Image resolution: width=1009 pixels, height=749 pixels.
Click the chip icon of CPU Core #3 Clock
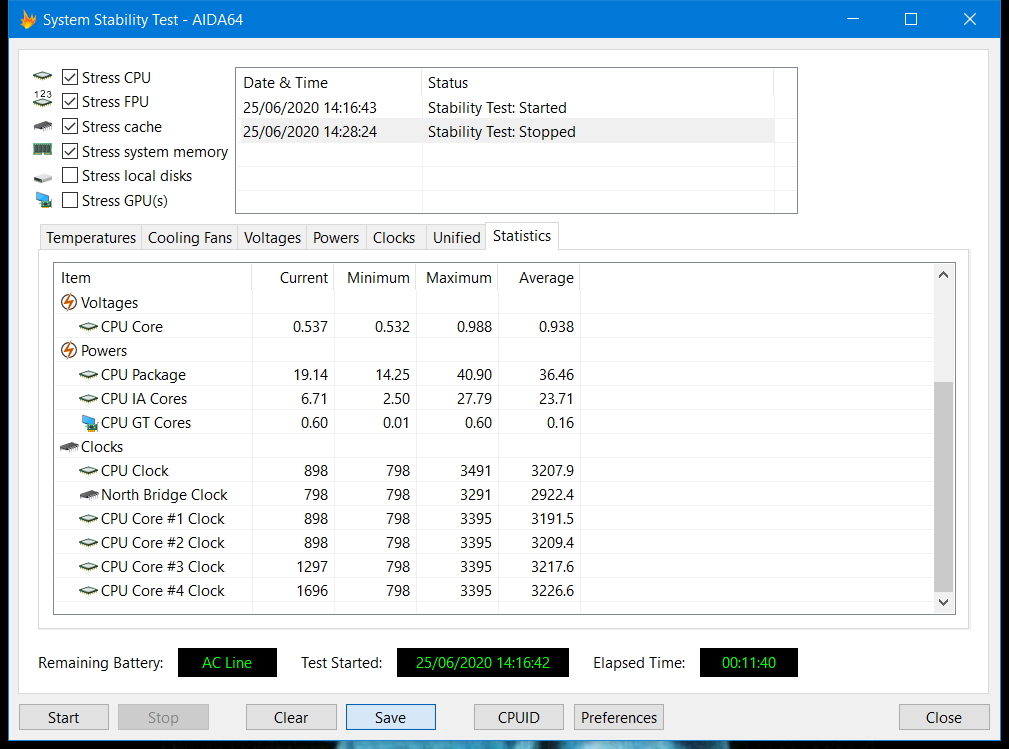[88, 567]
